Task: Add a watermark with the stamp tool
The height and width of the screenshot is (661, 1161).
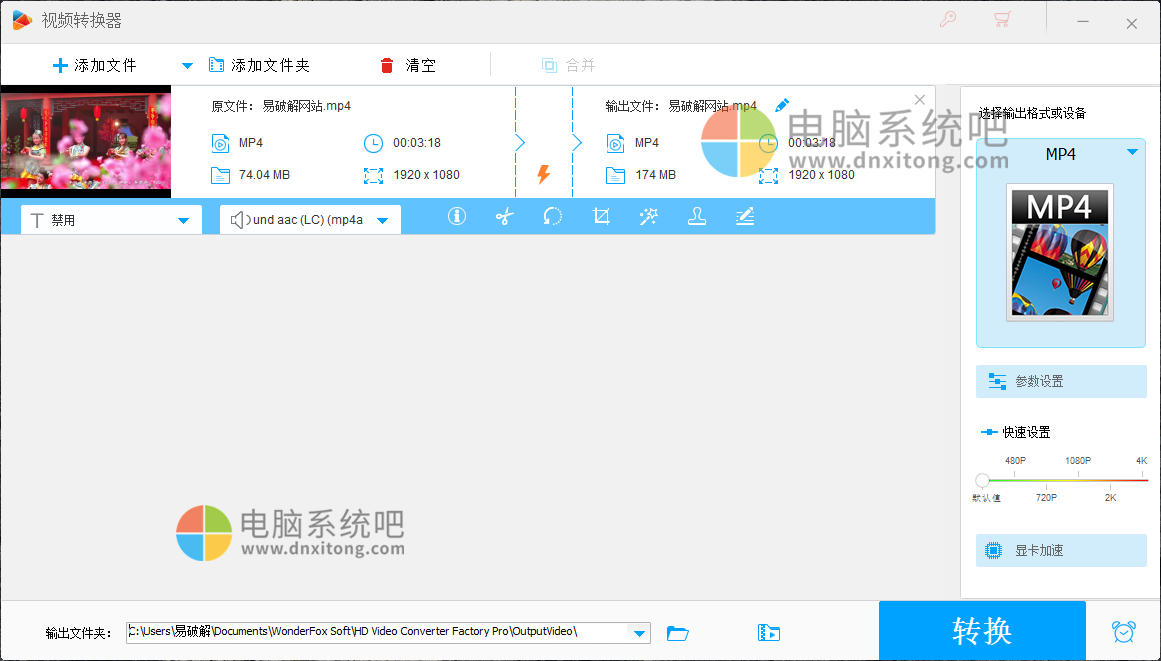Action: point(696,216)
